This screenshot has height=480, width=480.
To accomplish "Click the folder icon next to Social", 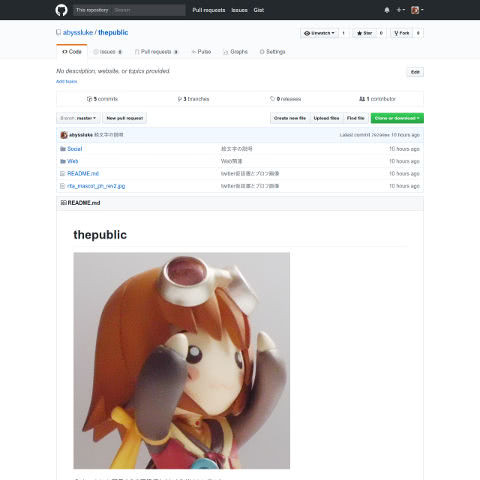I will [63, 149].
